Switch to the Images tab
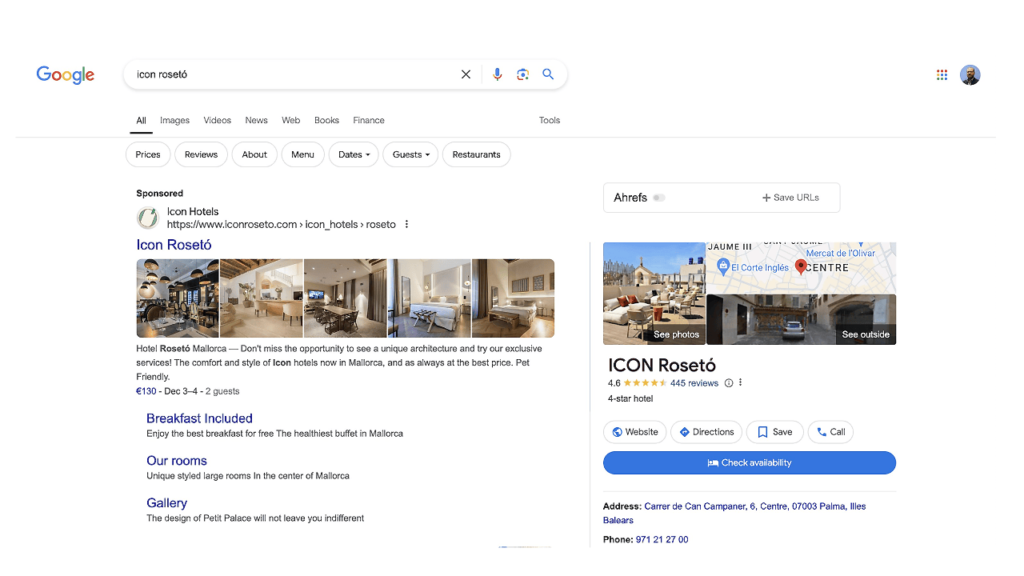Image resolution: width=1024 pixels, height=576 pixels. (174, 120)
